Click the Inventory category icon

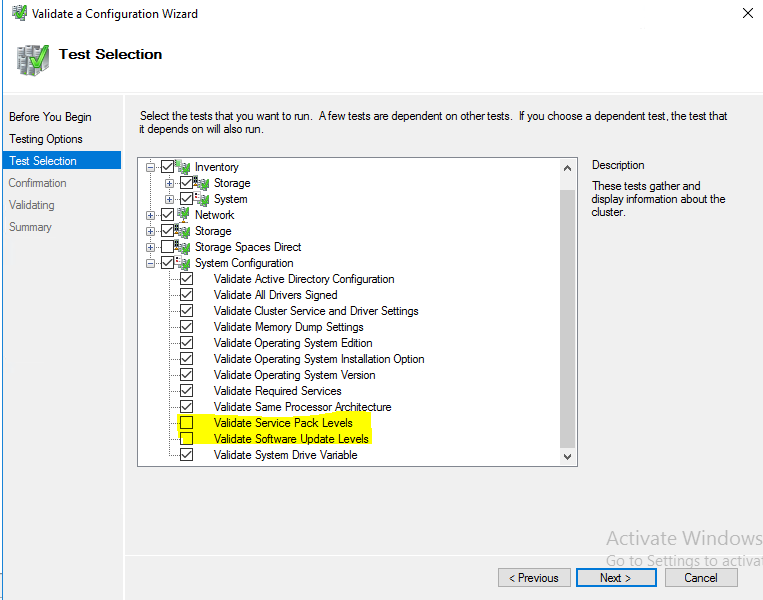[183, 167]
